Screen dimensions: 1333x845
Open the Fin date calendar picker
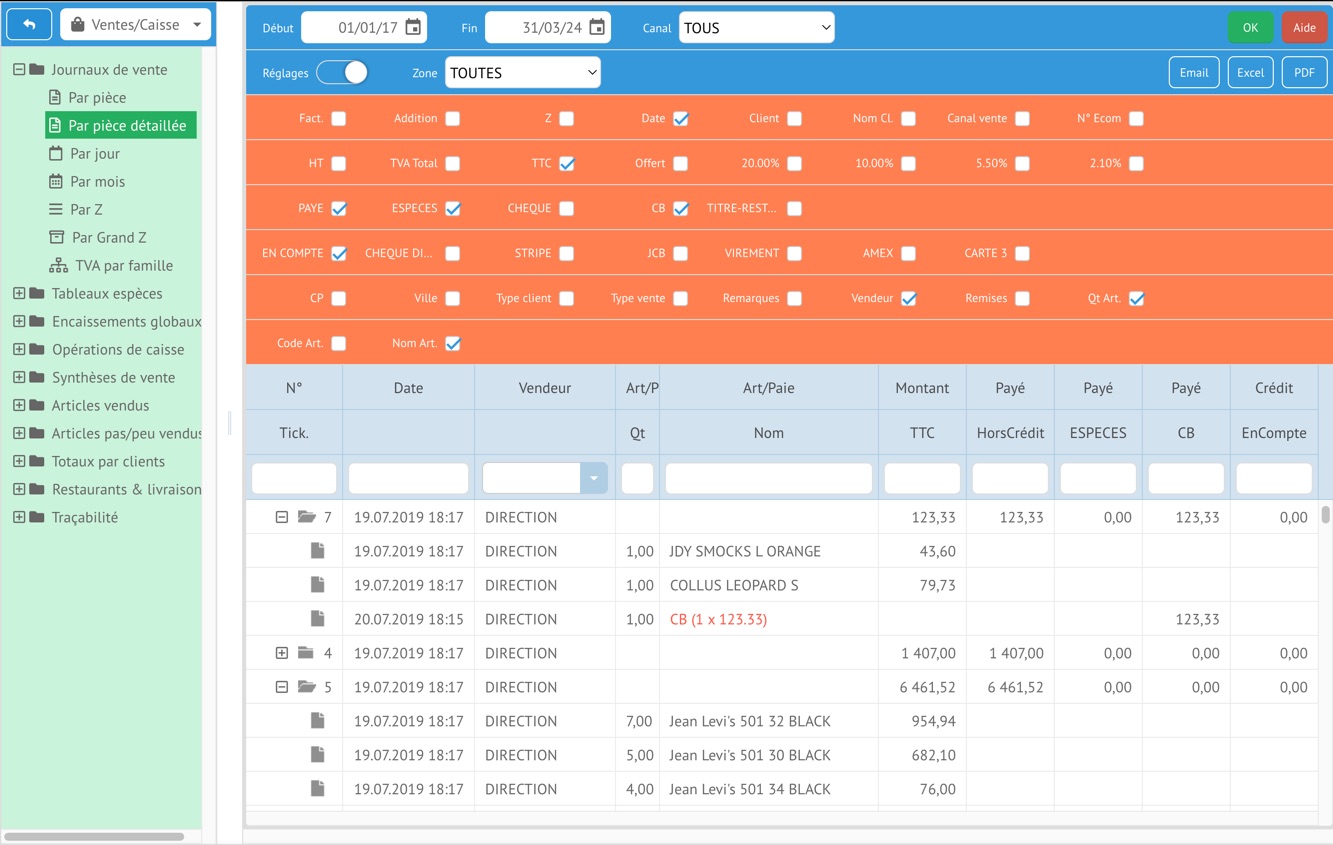pos(597,28)
